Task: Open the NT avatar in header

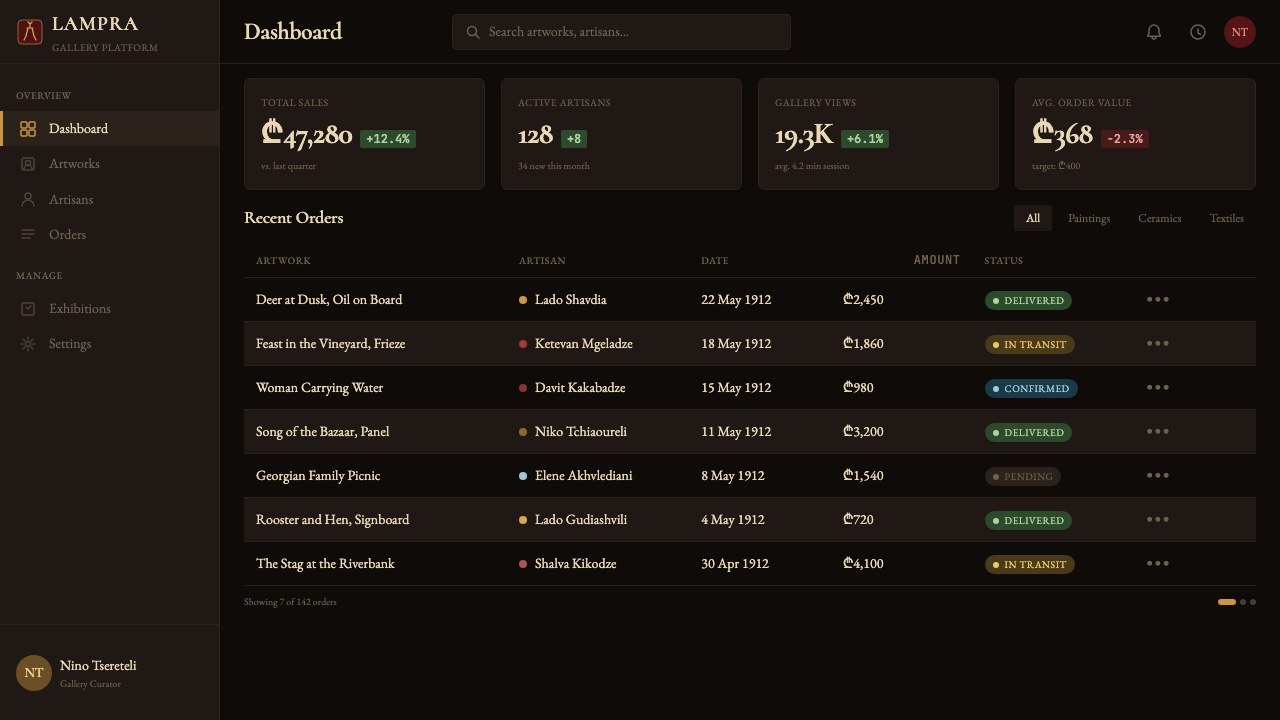Action: (x=1240, y=32)
